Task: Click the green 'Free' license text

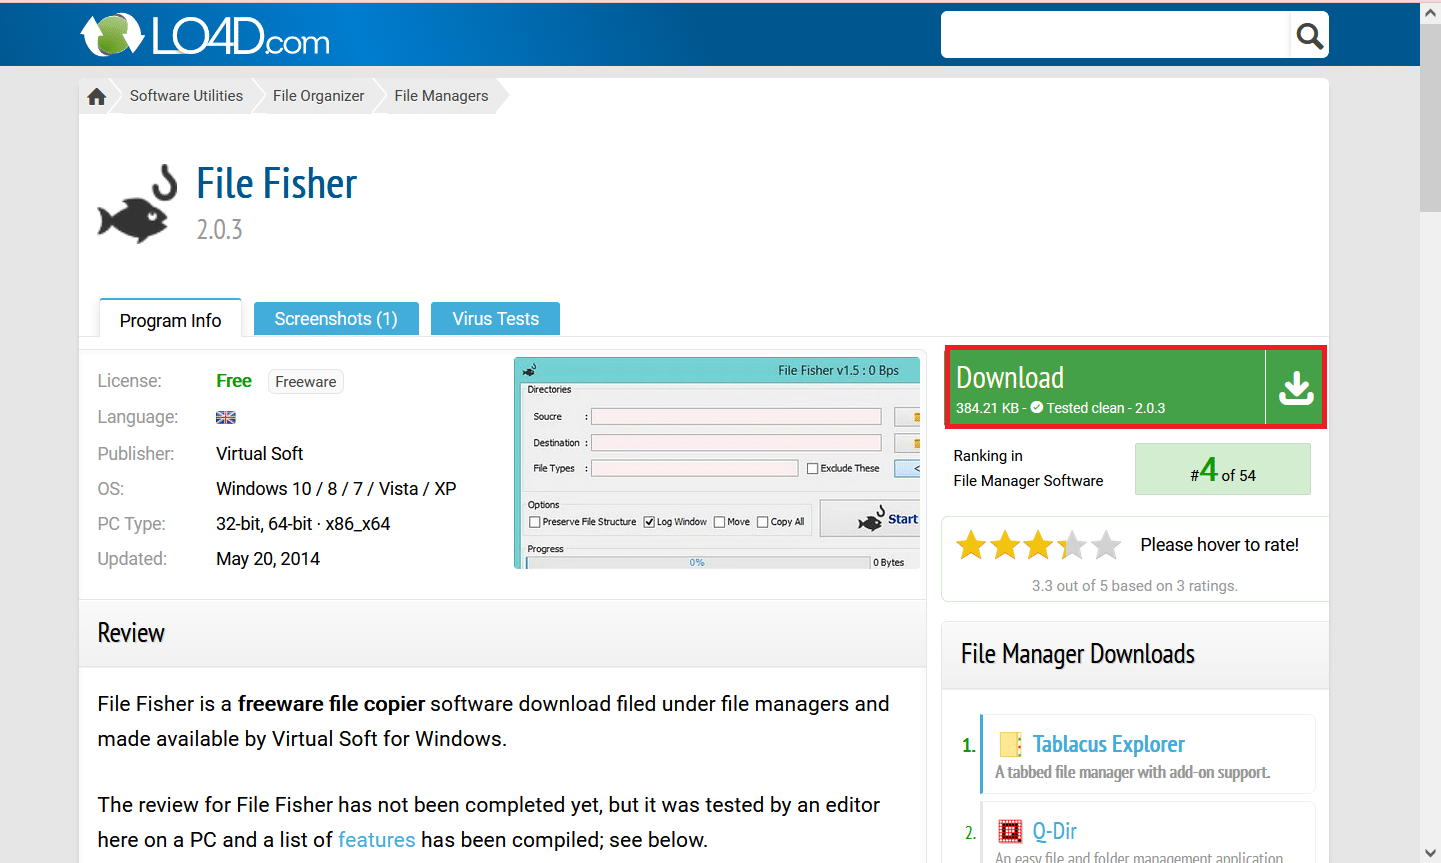Action: click(x=234, y=381)
